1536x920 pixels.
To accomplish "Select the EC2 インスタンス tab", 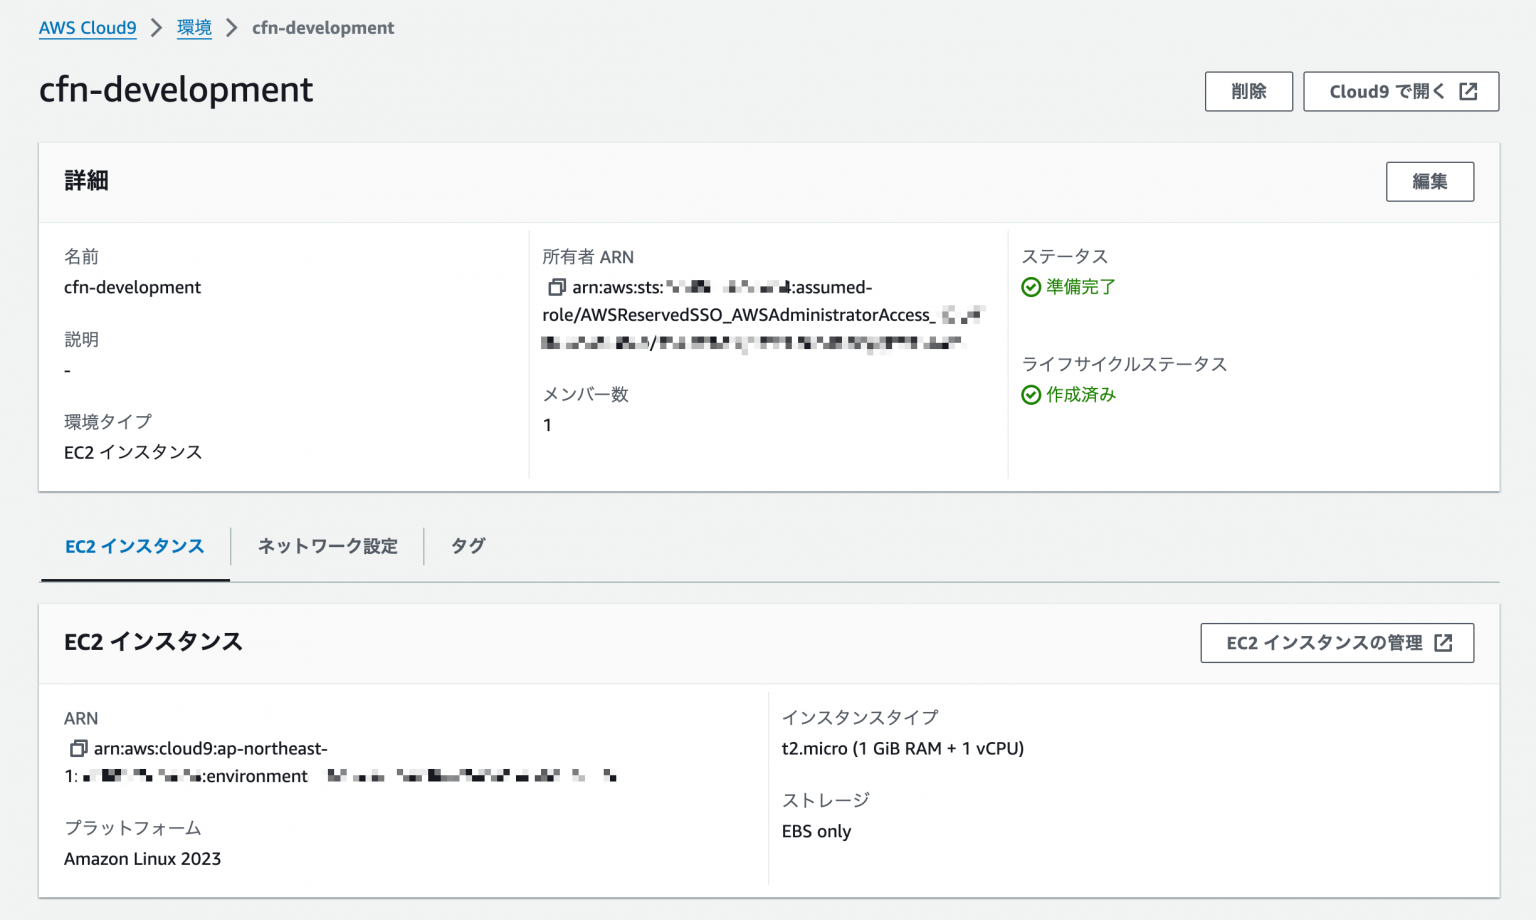I will pyautogui.click(x=133, y=546).
